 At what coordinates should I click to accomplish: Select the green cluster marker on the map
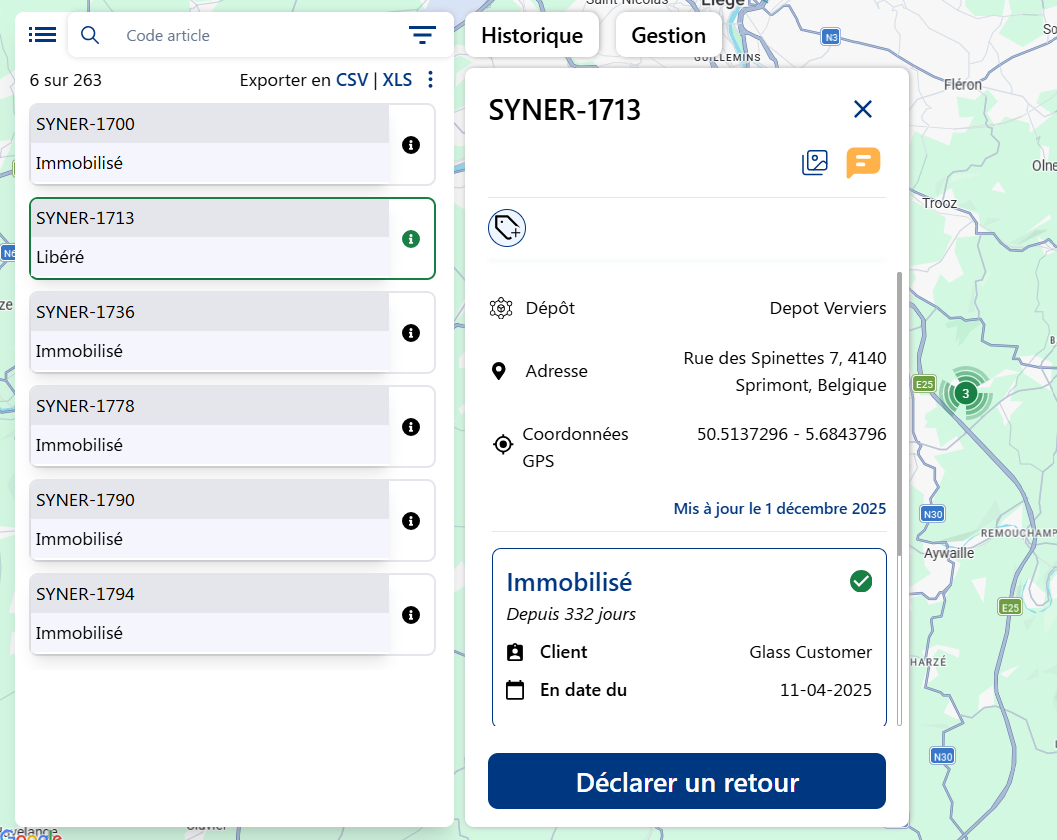coord(965,393)
